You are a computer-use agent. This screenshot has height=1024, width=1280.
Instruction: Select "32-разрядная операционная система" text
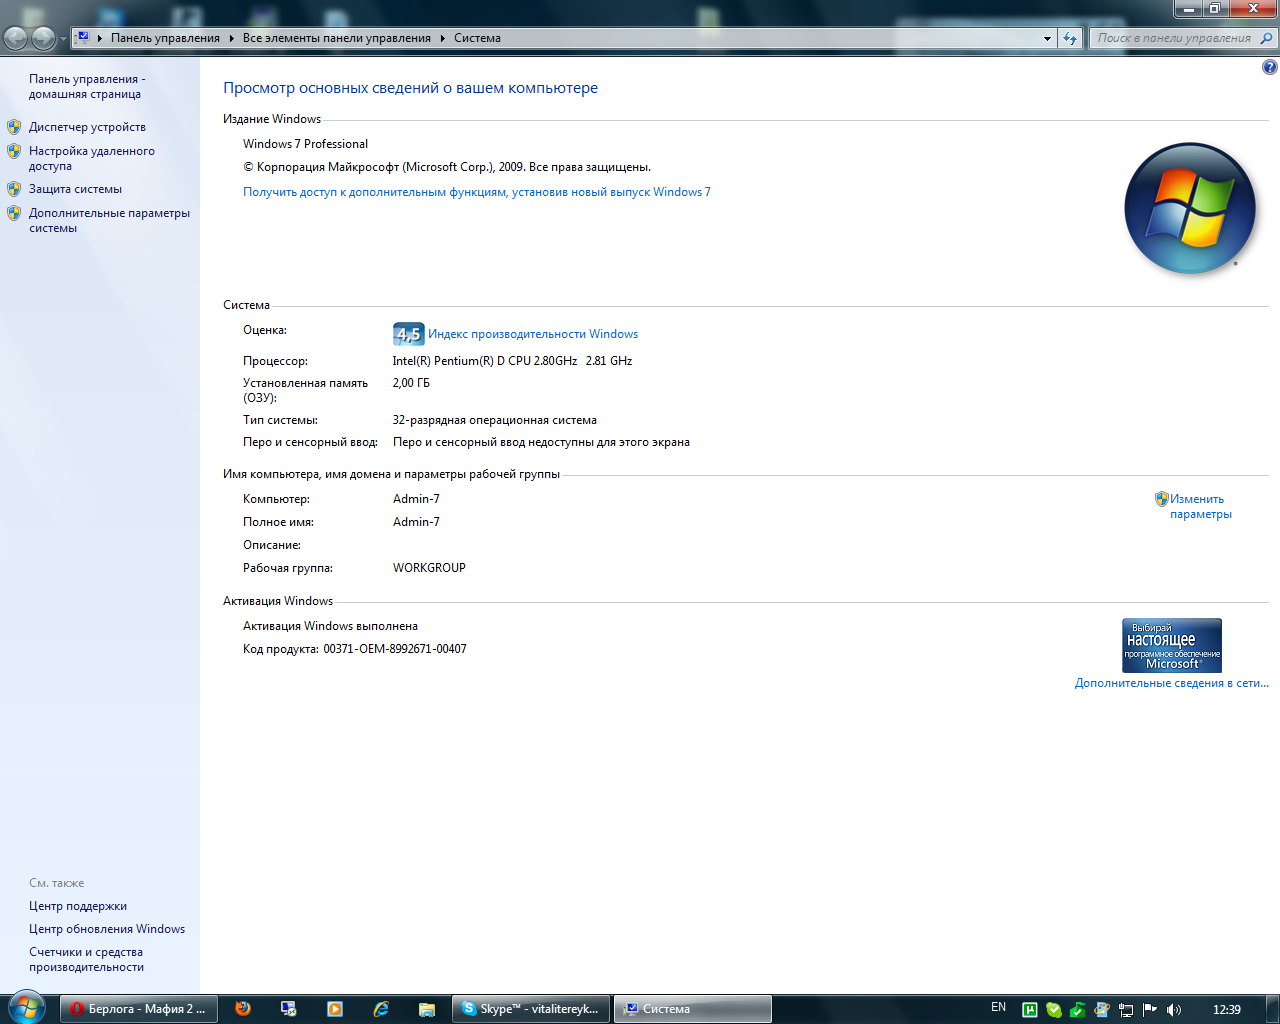[x=495, y=420]
